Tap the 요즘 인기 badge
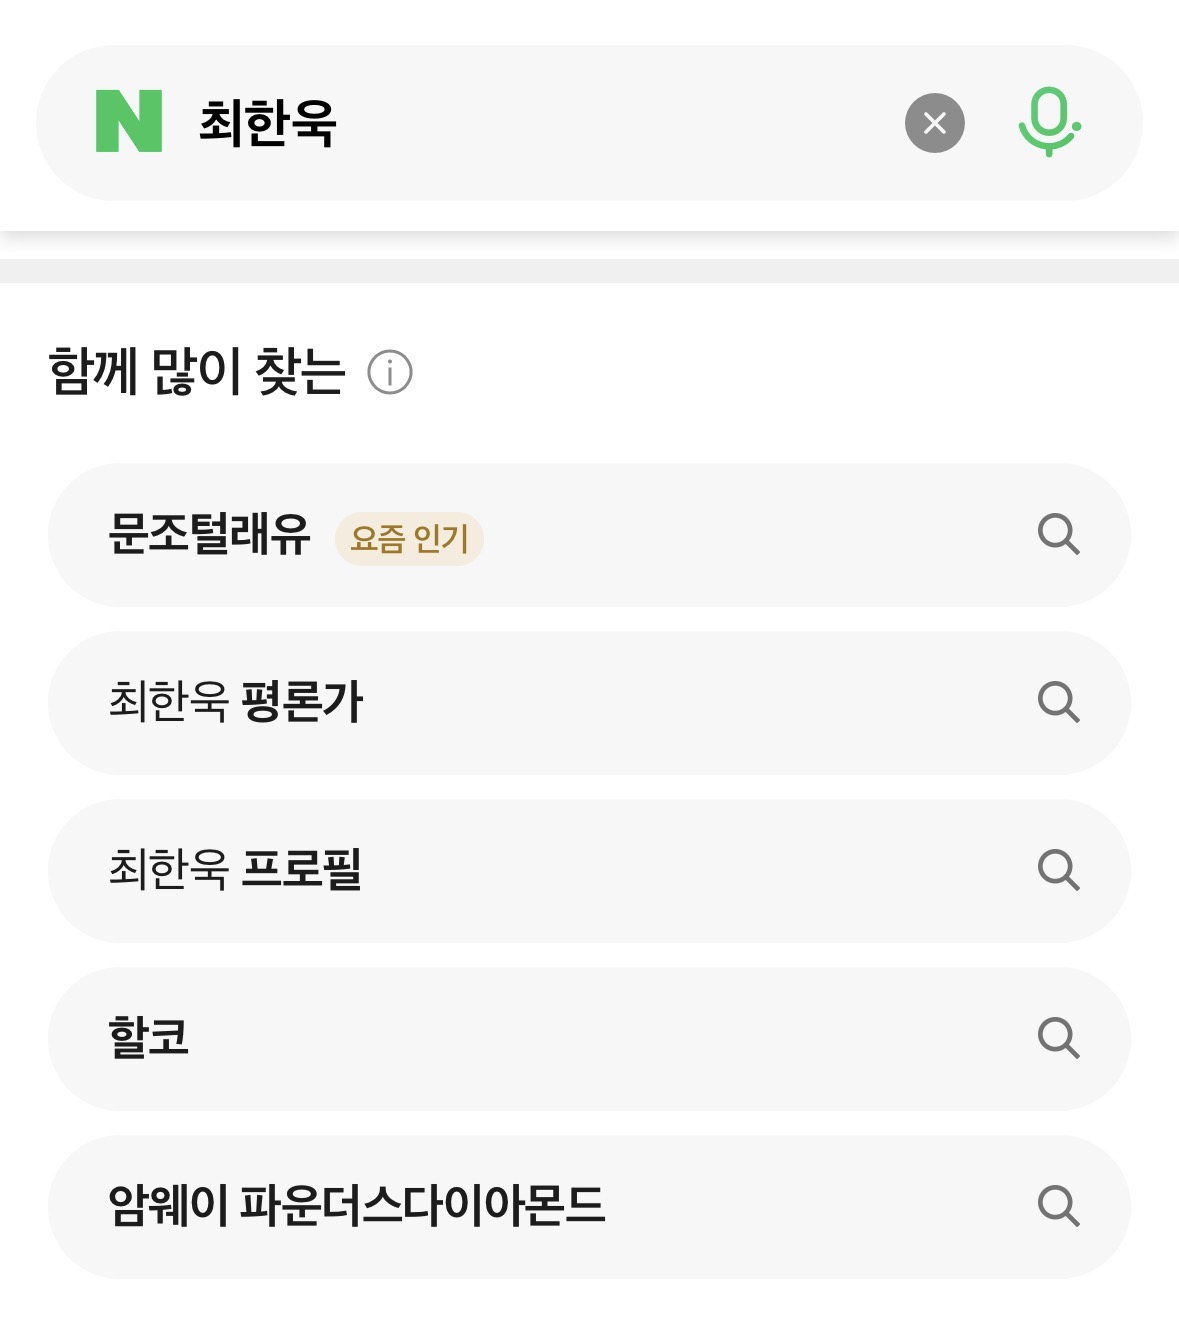Viewport: 1179px width, 1327px height. tap(409, 539)
